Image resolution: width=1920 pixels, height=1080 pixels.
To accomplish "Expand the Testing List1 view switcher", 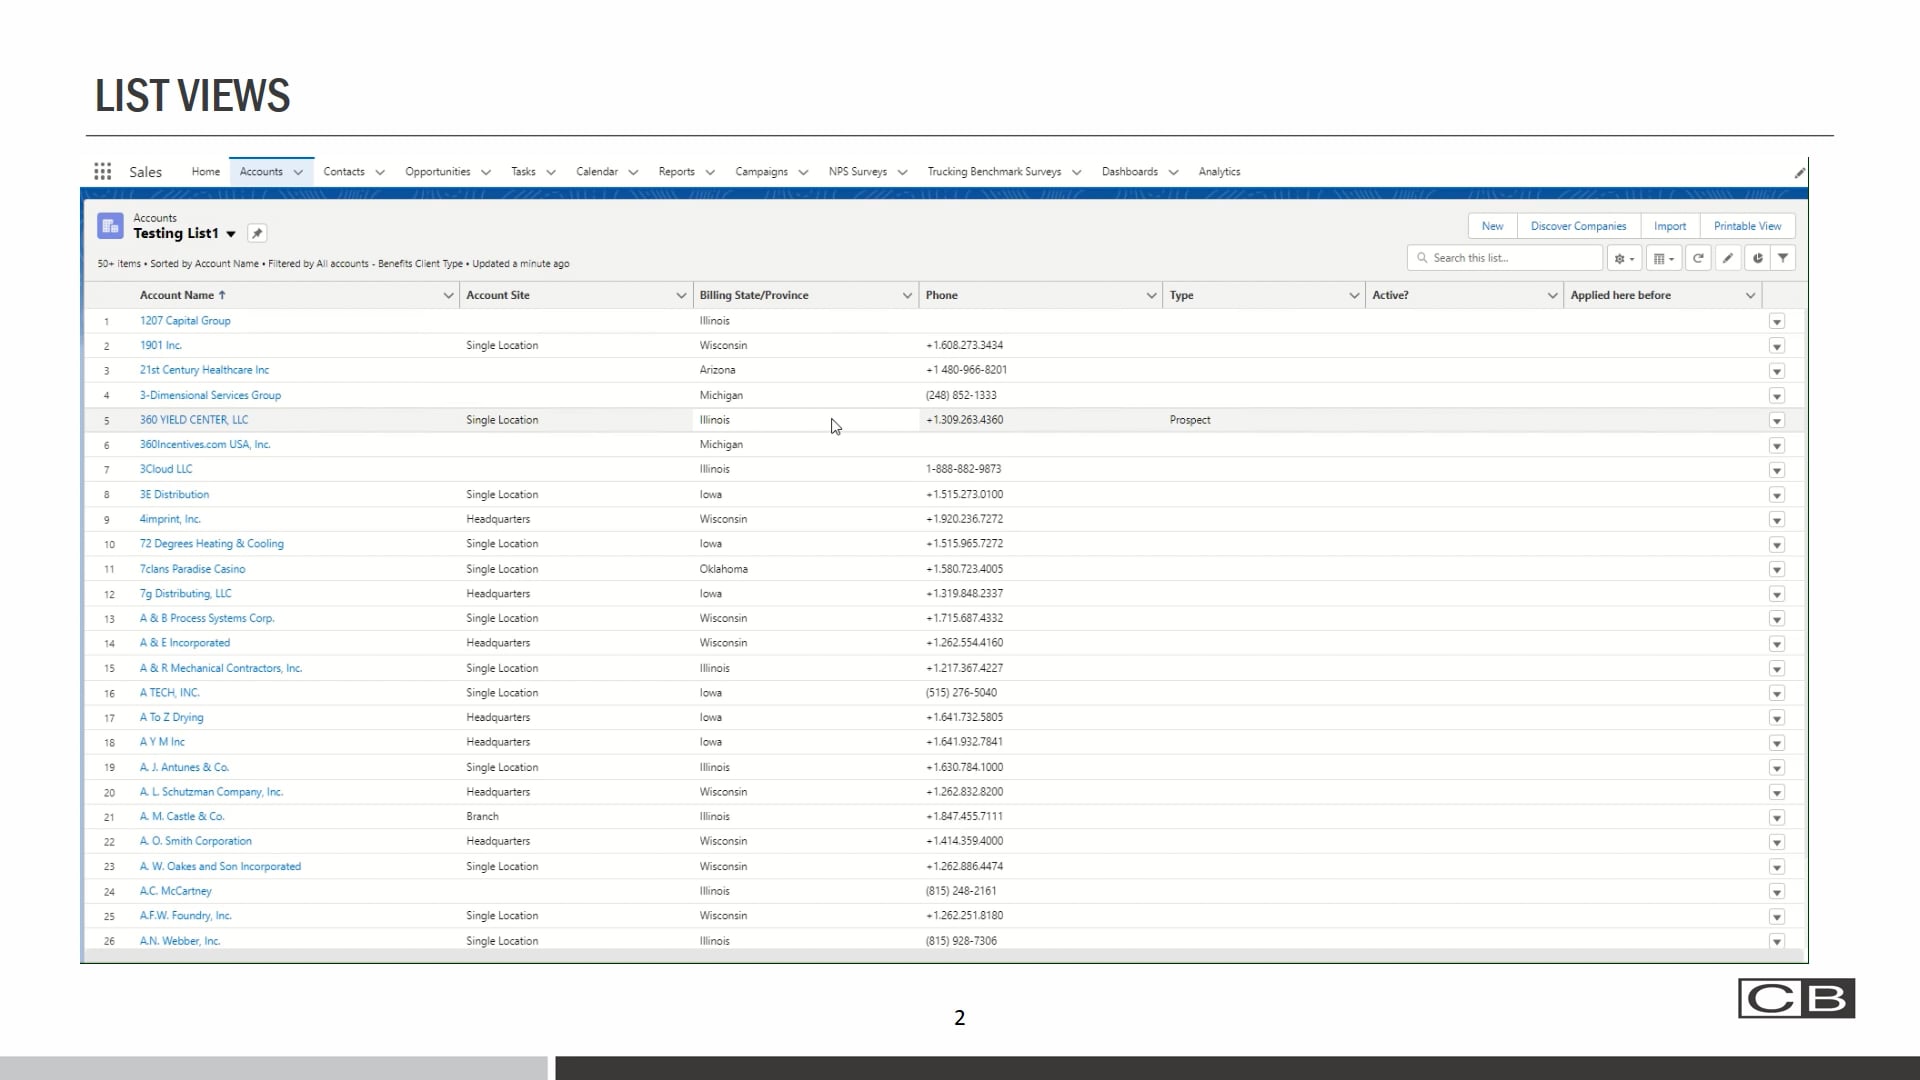I will [231, 234].
